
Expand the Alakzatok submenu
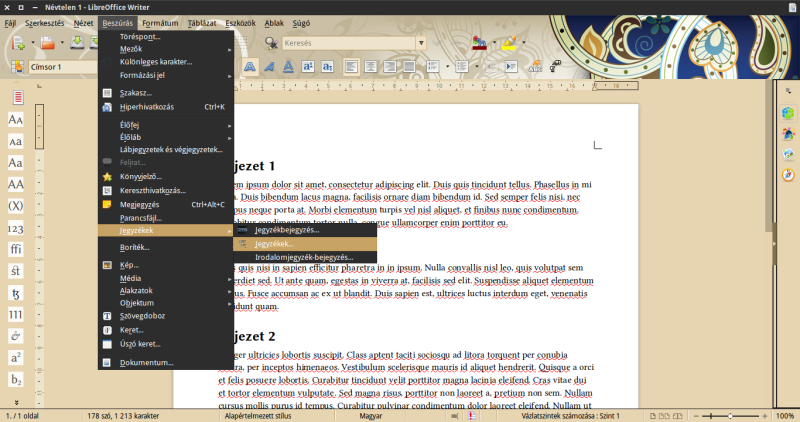click(x=166, y=290)
